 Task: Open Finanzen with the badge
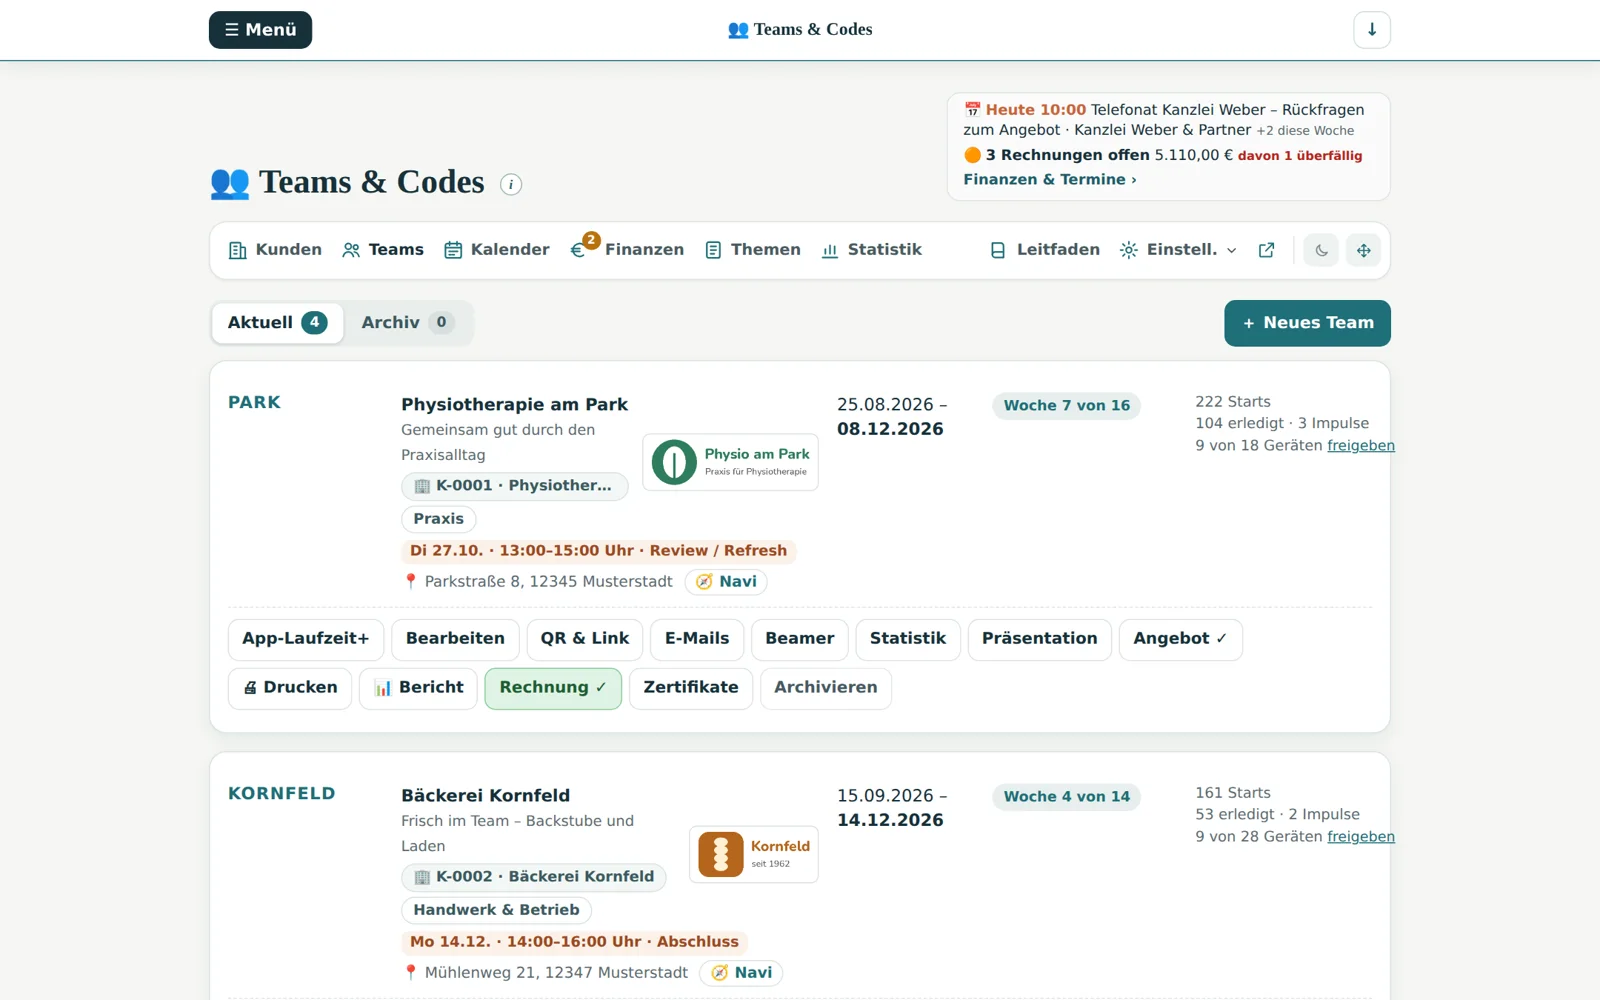coord(627,250)
